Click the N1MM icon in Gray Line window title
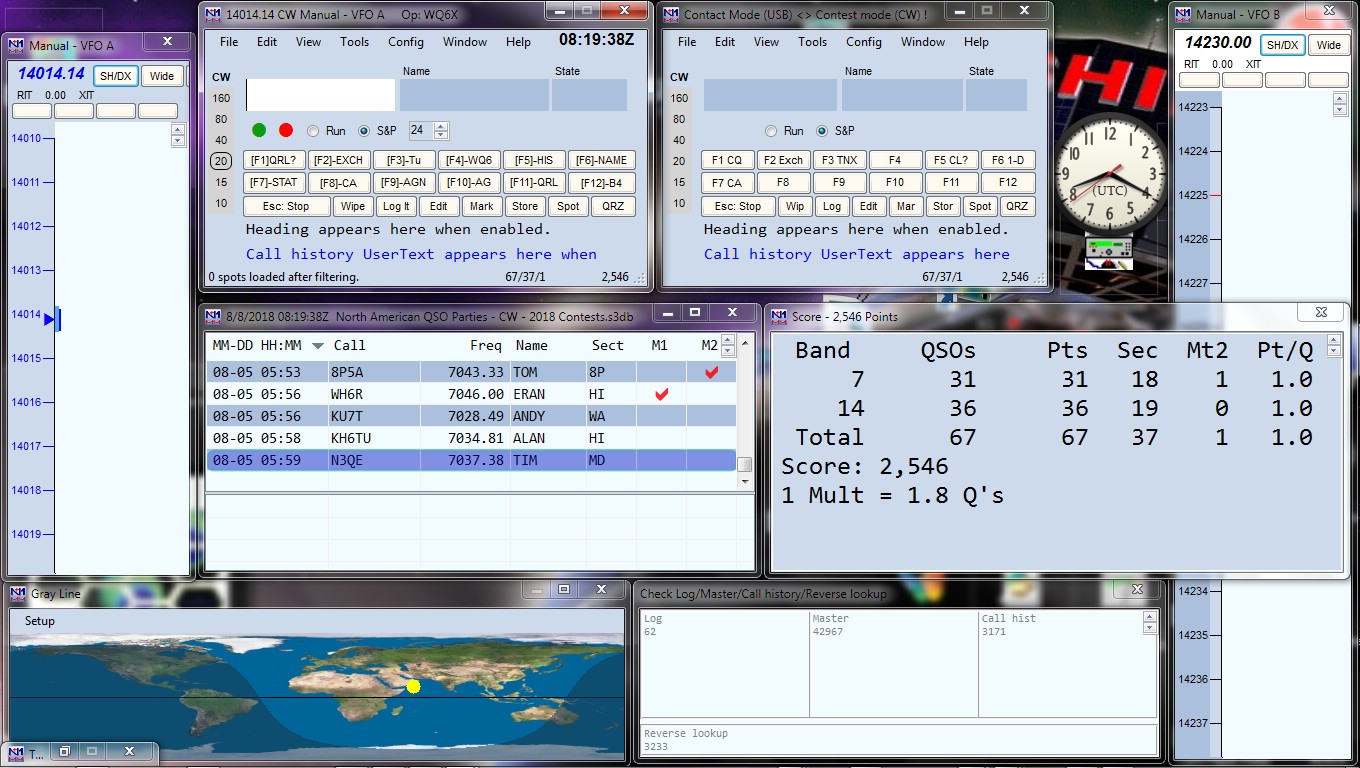 pyautogui.click(x=17, y=593)
